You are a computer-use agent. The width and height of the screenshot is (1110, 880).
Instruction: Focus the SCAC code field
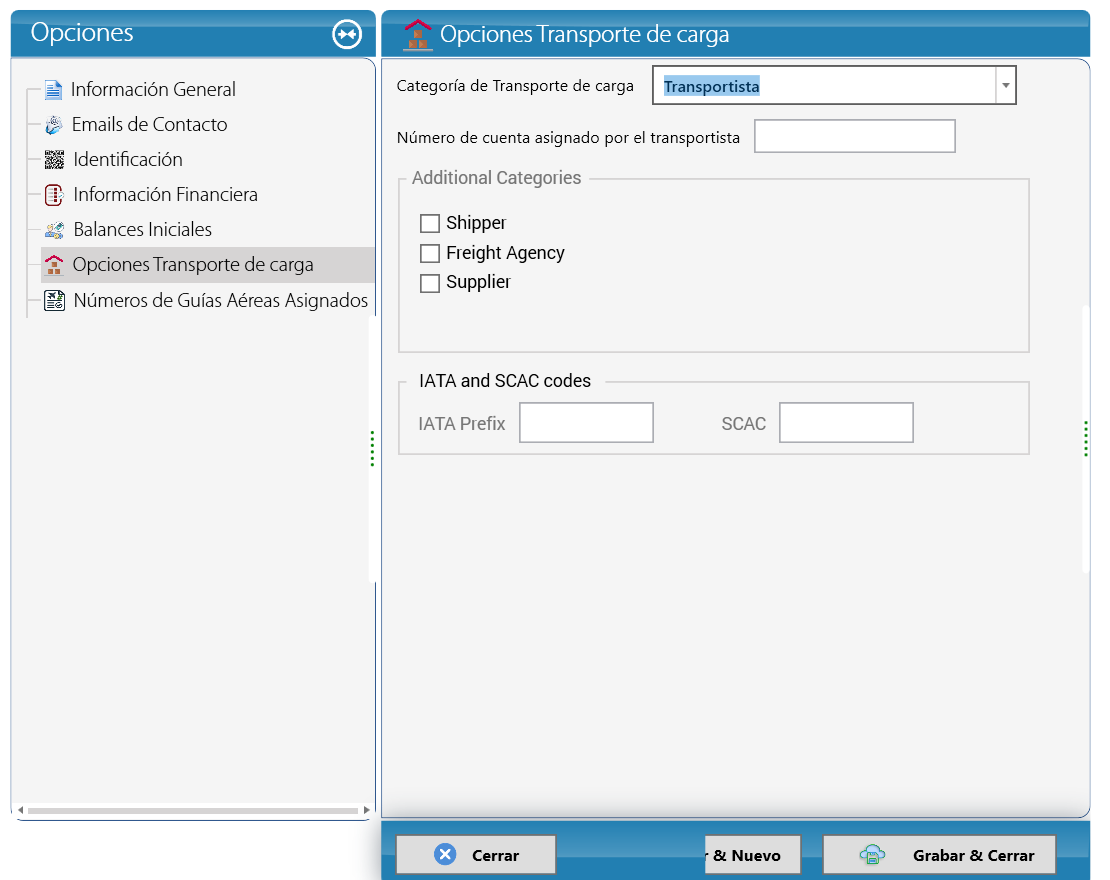tap(846, 423)
